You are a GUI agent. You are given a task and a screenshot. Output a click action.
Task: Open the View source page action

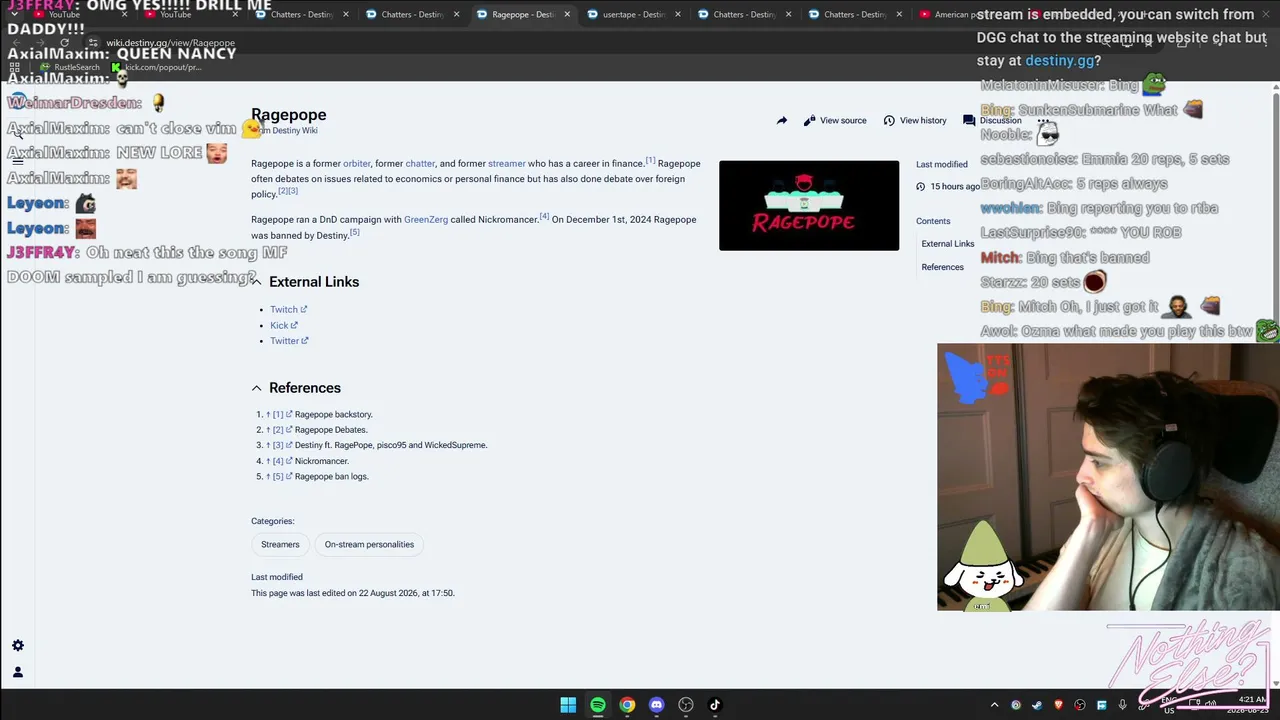point(834,120)
